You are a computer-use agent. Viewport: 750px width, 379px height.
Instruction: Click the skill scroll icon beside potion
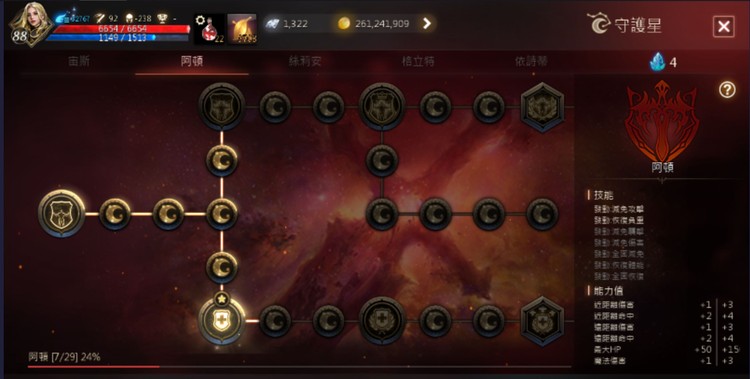coord(242,29)
